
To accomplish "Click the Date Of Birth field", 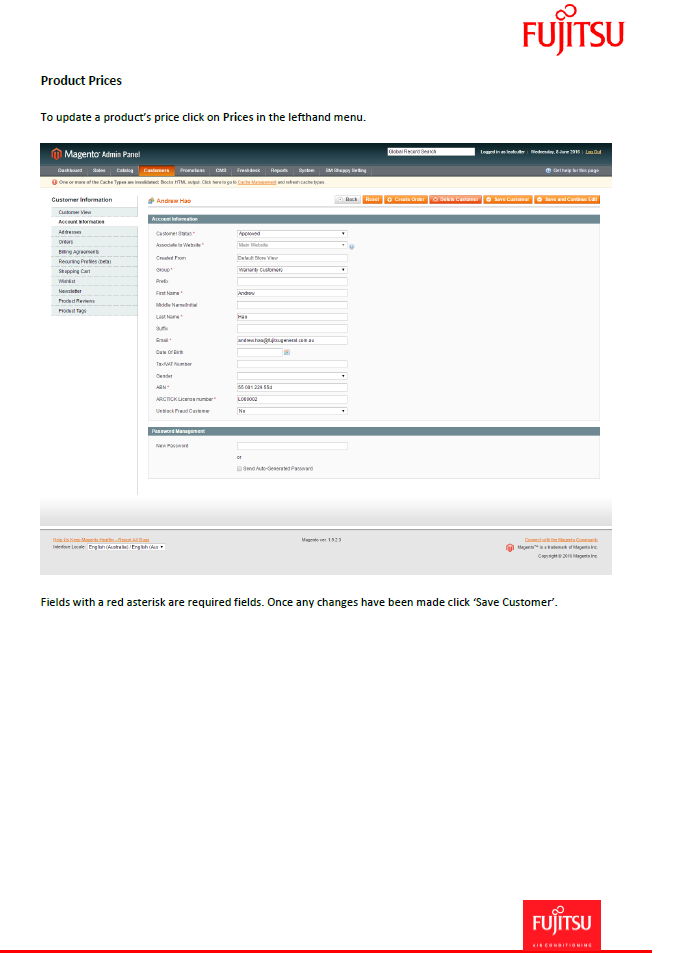I will point(260,353).
